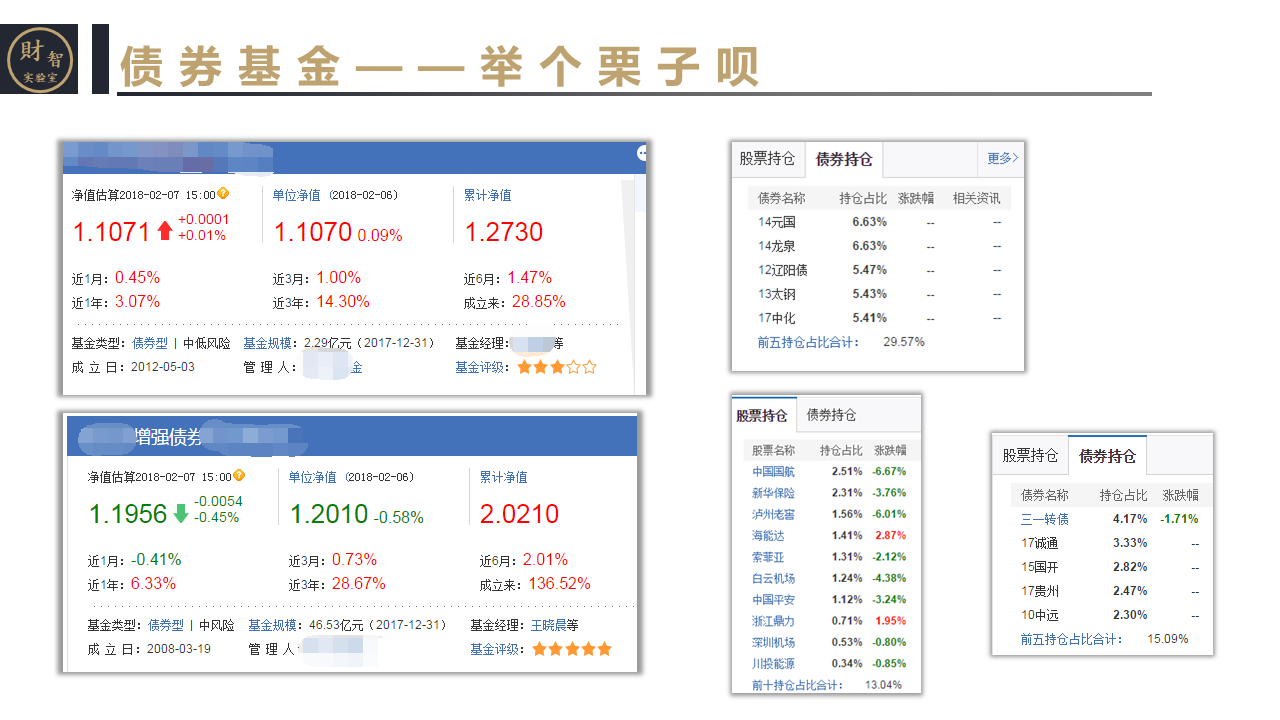Viewport: 1280px width, 720px height.
Task: Click 基金评级 link beside five stars
Action: [x=497, y=649]
